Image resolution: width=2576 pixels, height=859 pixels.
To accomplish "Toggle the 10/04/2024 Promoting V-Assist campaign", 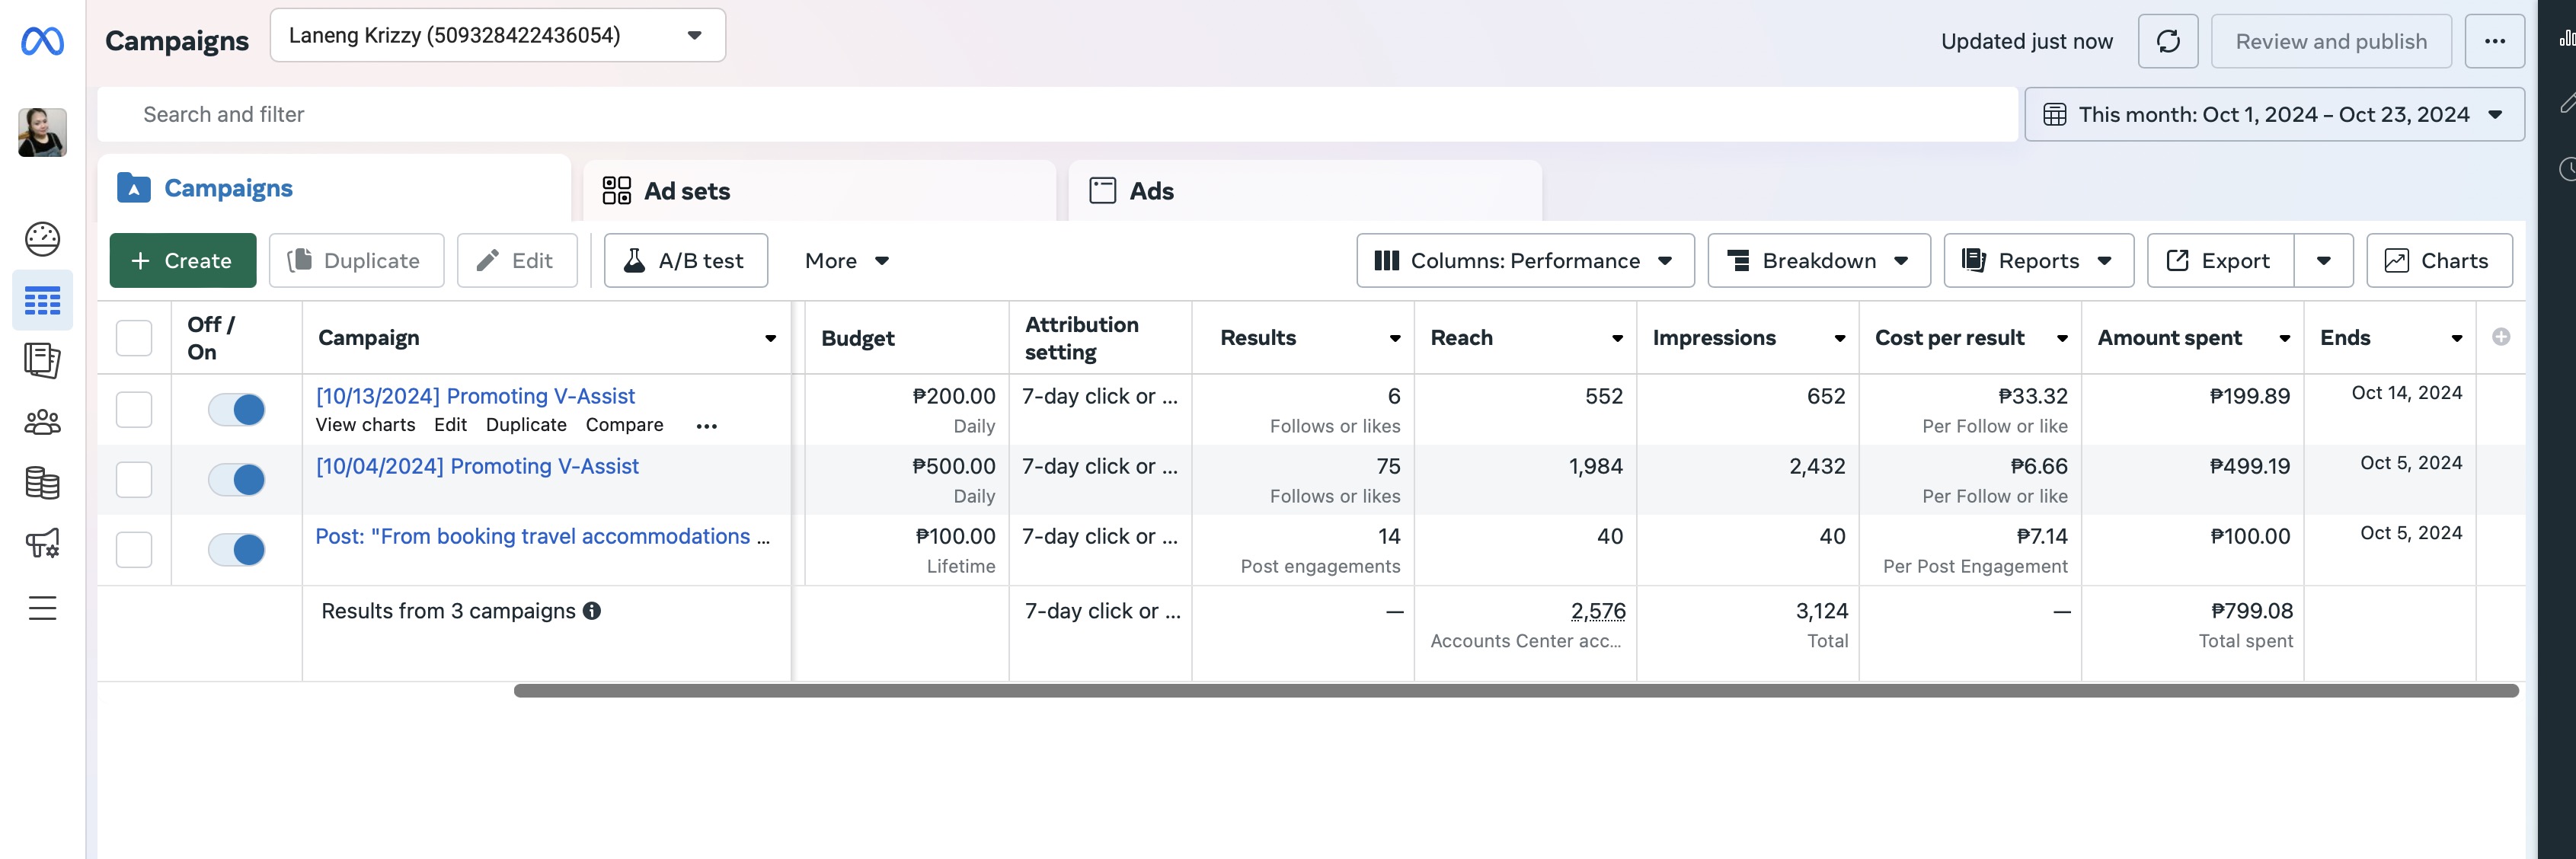I will point(237,479).
